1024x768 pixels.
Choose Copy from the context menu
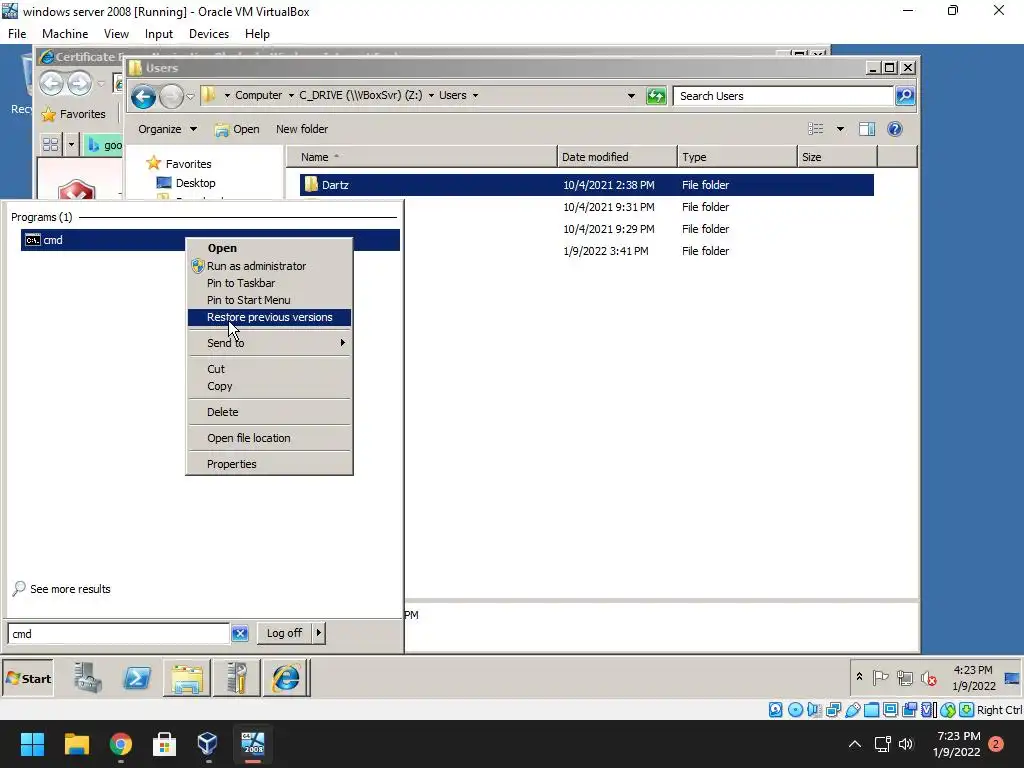click(270, 386)
